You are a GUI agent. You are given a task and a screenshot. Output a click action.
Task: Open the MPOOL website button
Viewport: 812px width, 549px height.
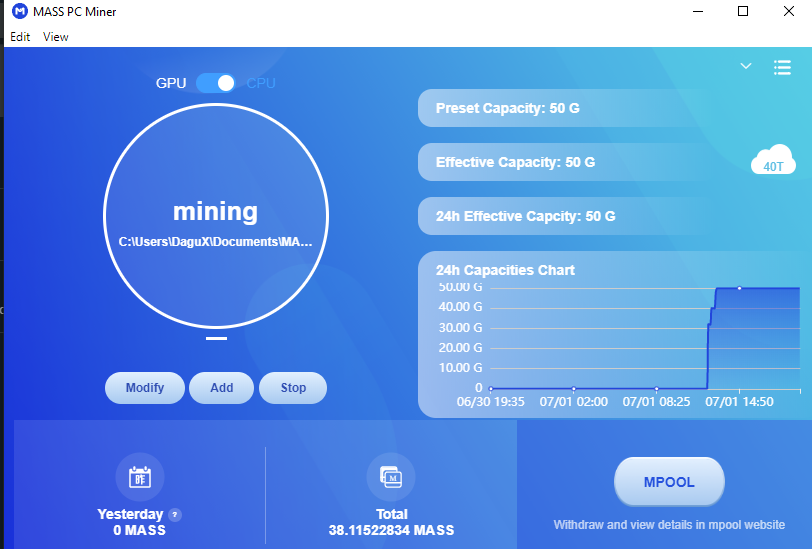(668, 483)
